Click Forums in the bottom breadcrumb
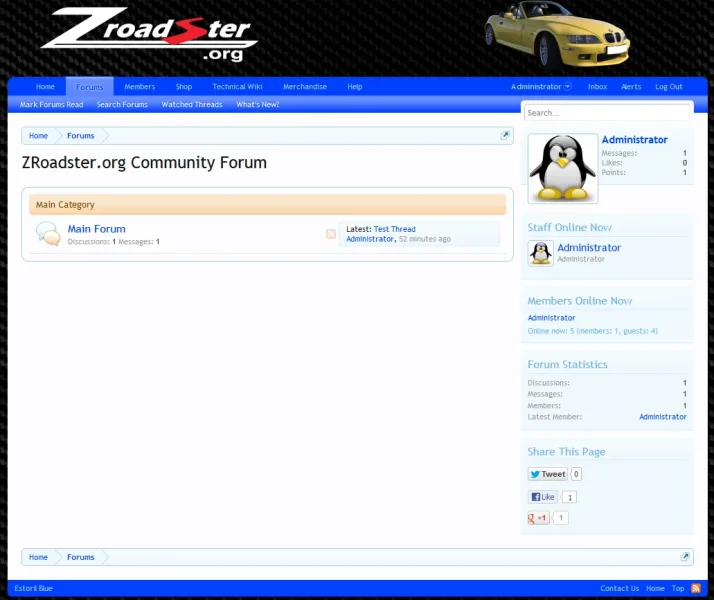714x600 pixels. (x=81, y=557)
